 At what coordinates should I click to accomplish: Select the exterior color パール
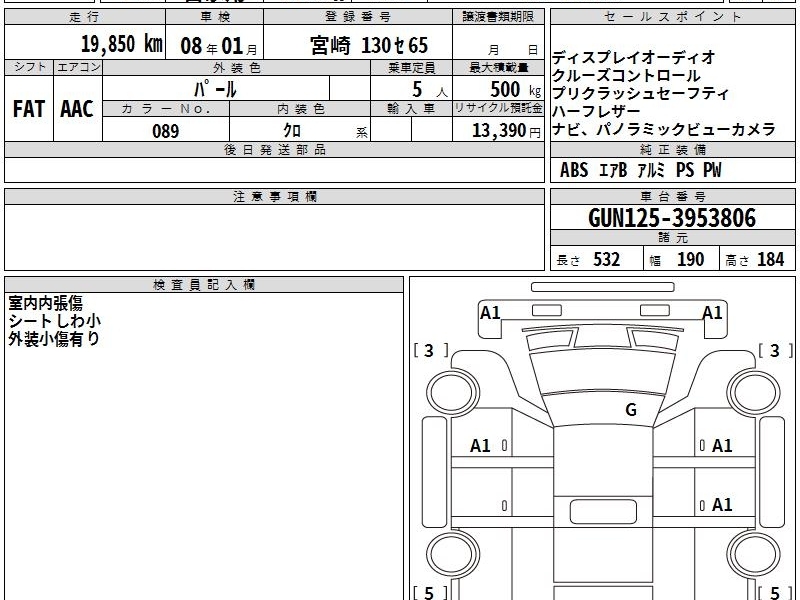[x=215, y=90]
